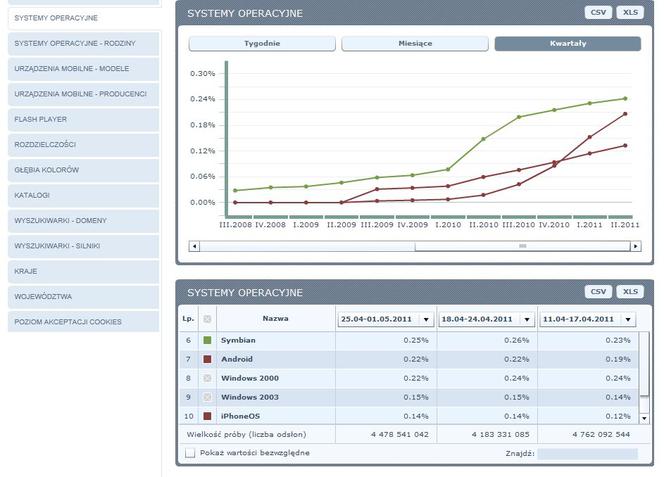Switch chart to Miesiące view
Image resolution: width=664 pixels, height=477 pixels.
tap(415, 44)
